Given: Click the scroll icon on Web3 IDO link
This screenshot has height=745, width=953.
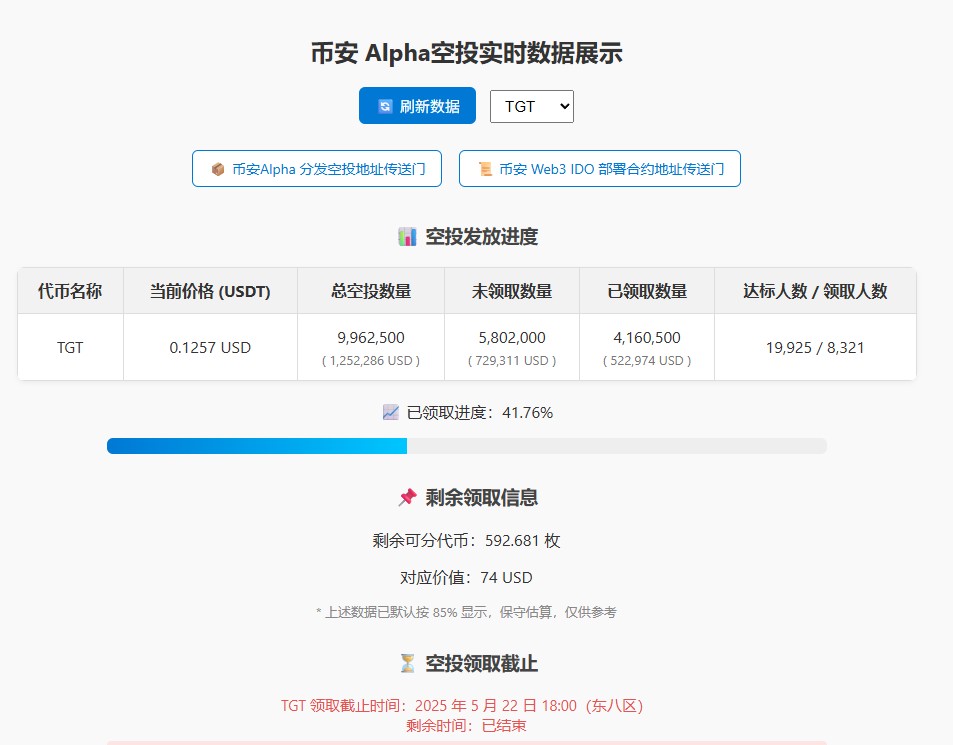Looking at the screenshot, I should 485,169.
